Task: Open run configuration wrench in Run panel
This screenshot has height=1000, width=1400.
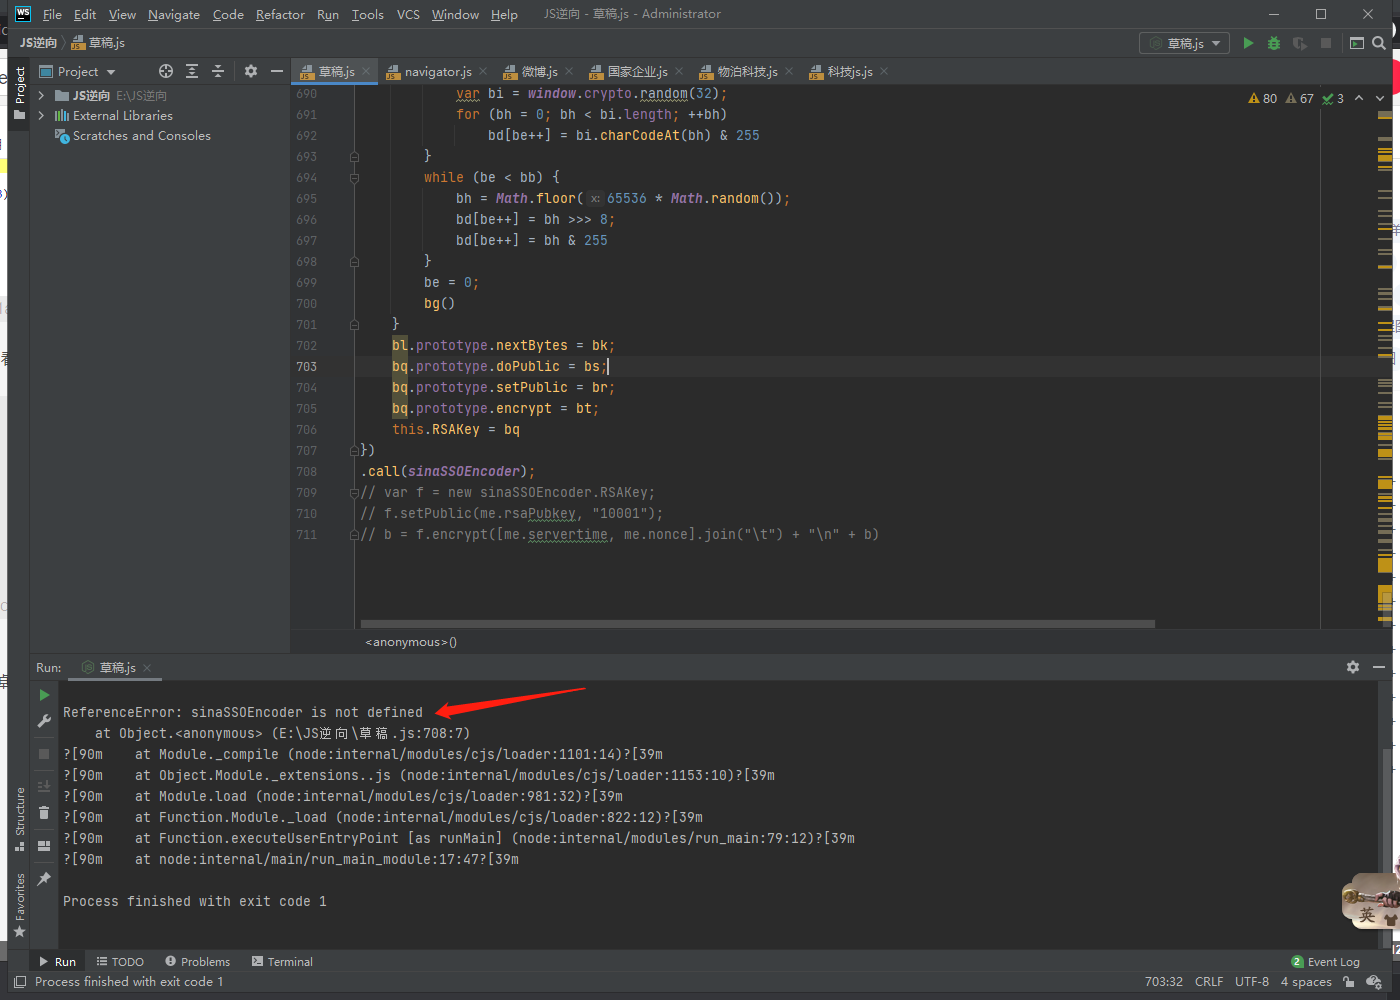Action: click(44, 720)
